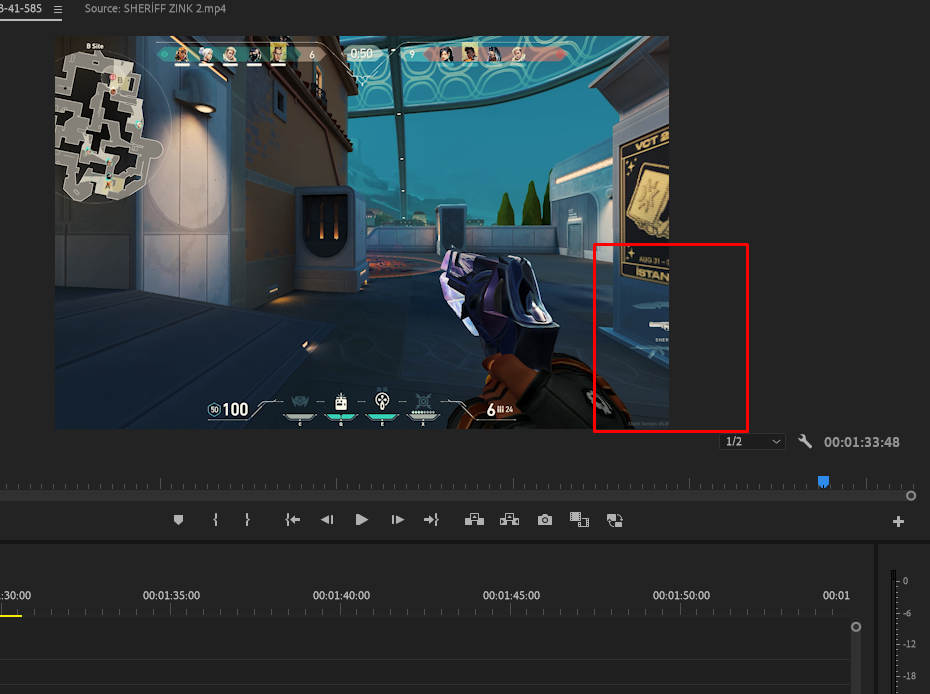Click the 00:01:35:00 mark on the timeline ruler
This screenshot has width=930, height=694.
click(171, 596)
